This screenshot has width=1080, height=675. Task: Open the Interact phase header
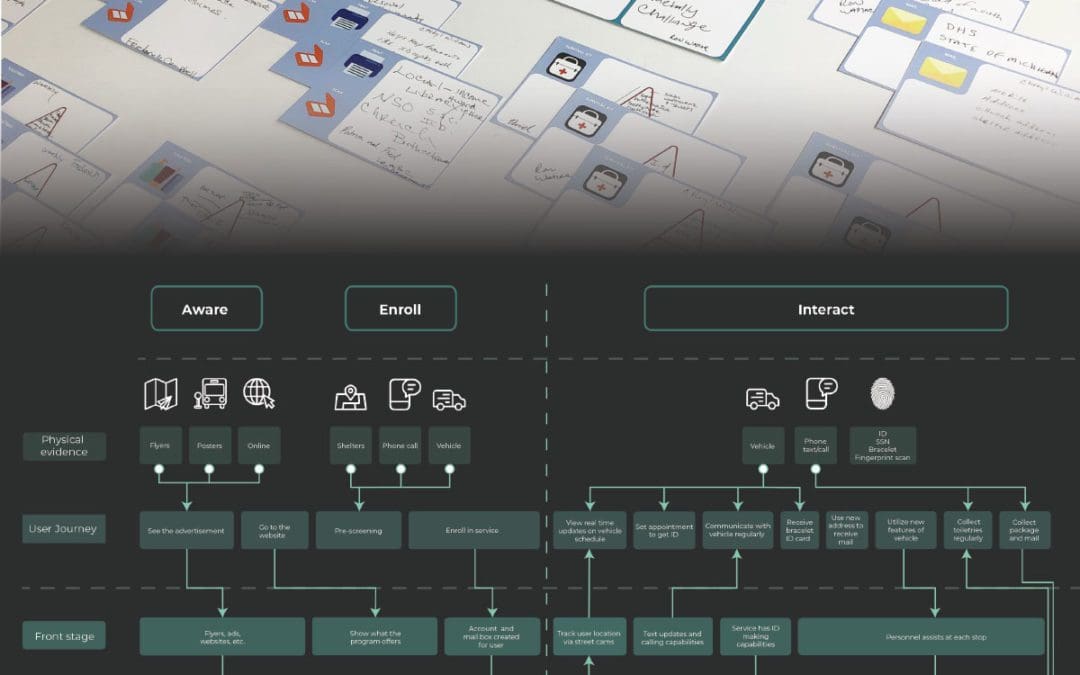point(825,309)
